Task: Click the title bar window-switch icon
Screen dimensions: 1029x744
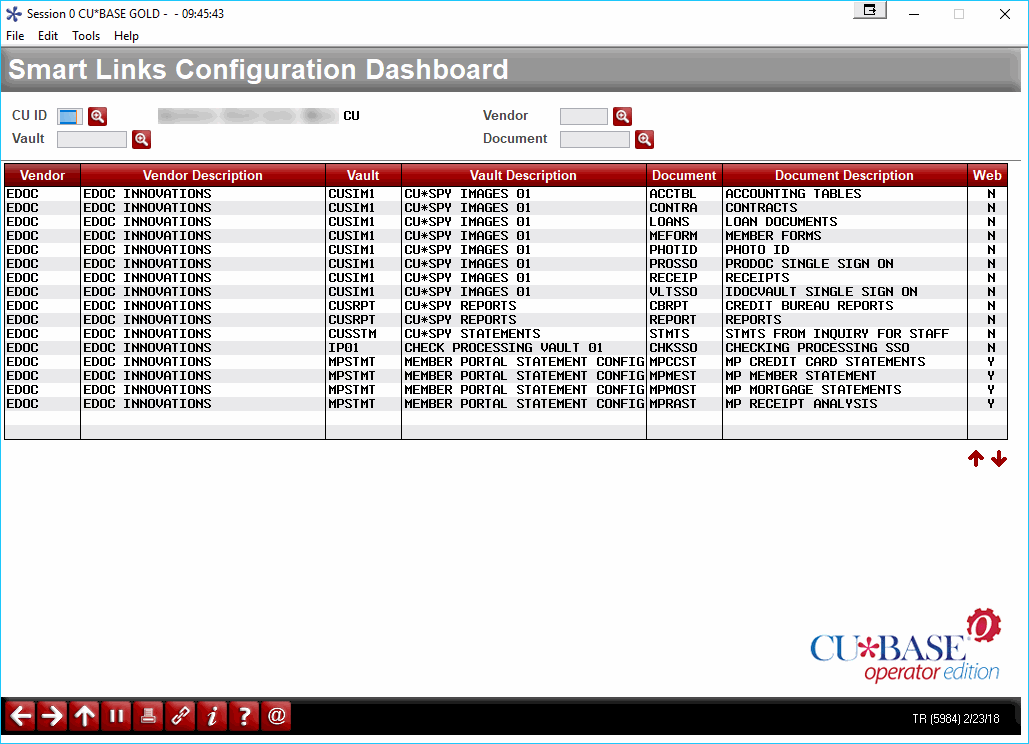Action: click(x=870, y=10)
